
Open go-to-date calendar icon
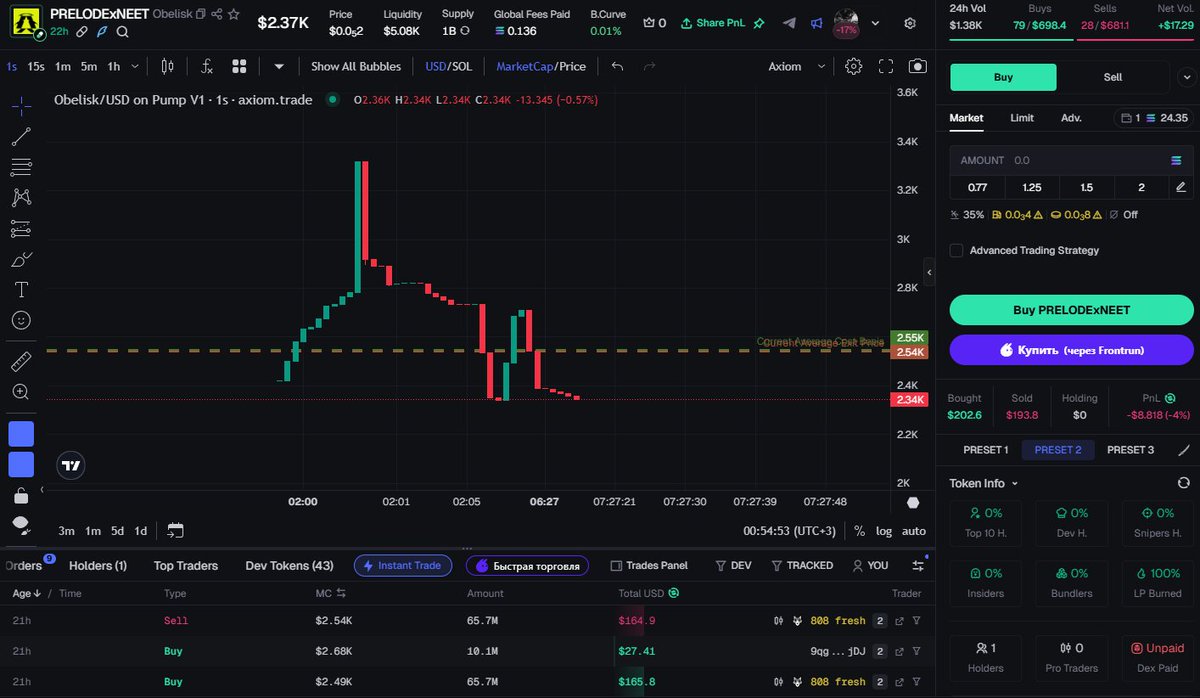point(175,530)
